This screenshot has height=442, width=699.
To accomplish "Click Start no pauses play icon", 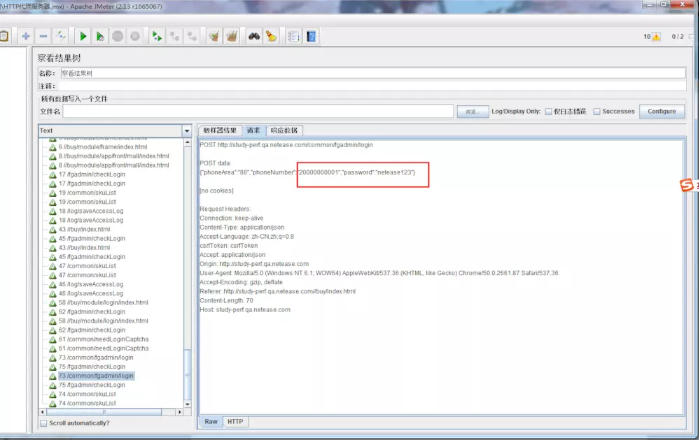I will pos(100,36).
